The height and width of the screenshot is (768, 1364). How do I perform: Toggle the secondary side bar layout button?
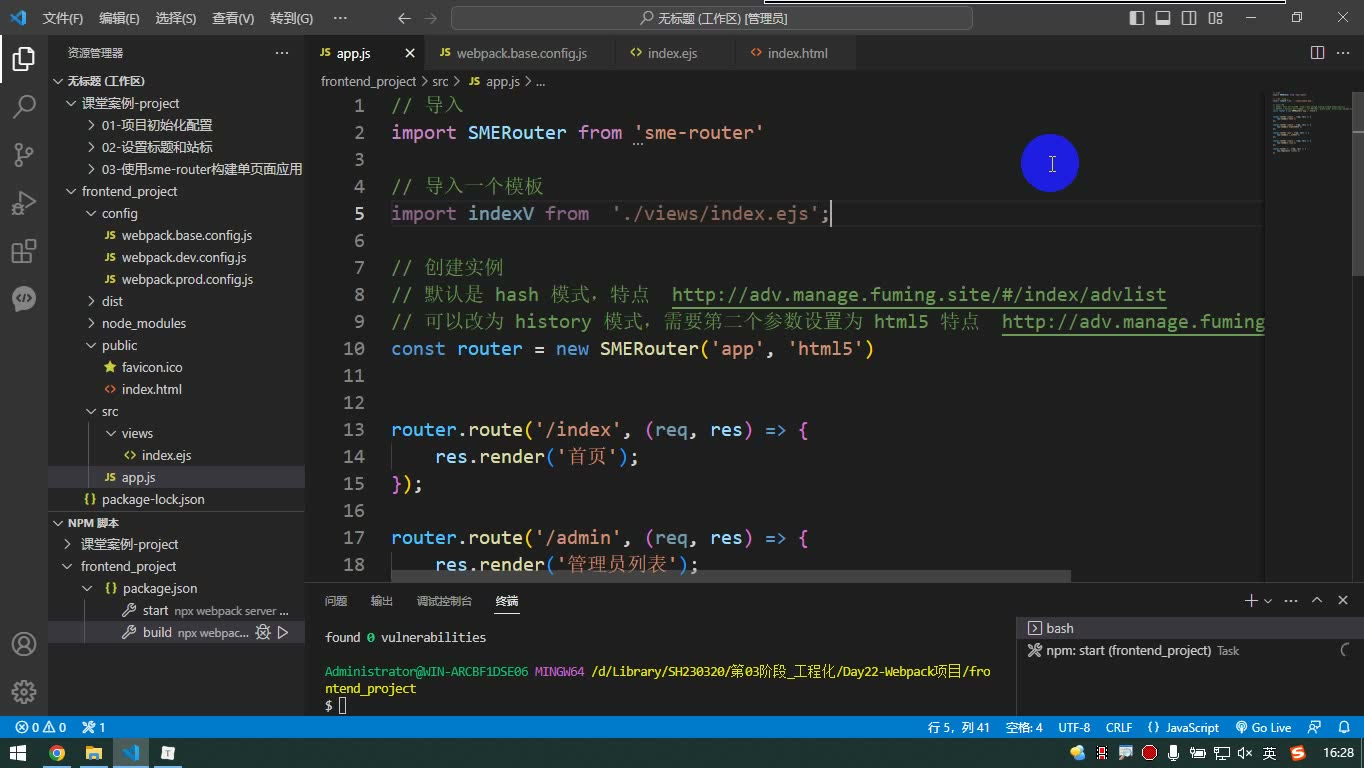1189,18
